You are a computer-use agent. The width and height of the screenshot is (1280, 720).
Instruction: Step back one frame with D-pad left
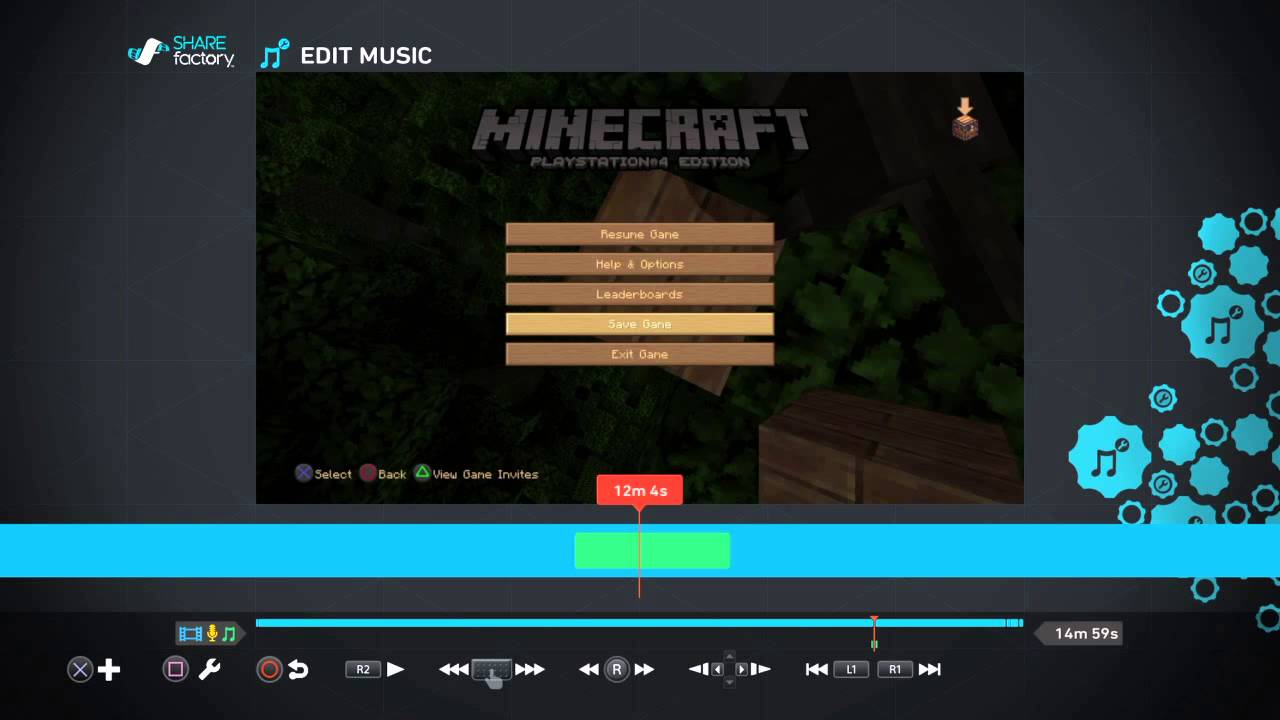click(x=698, y=670)
